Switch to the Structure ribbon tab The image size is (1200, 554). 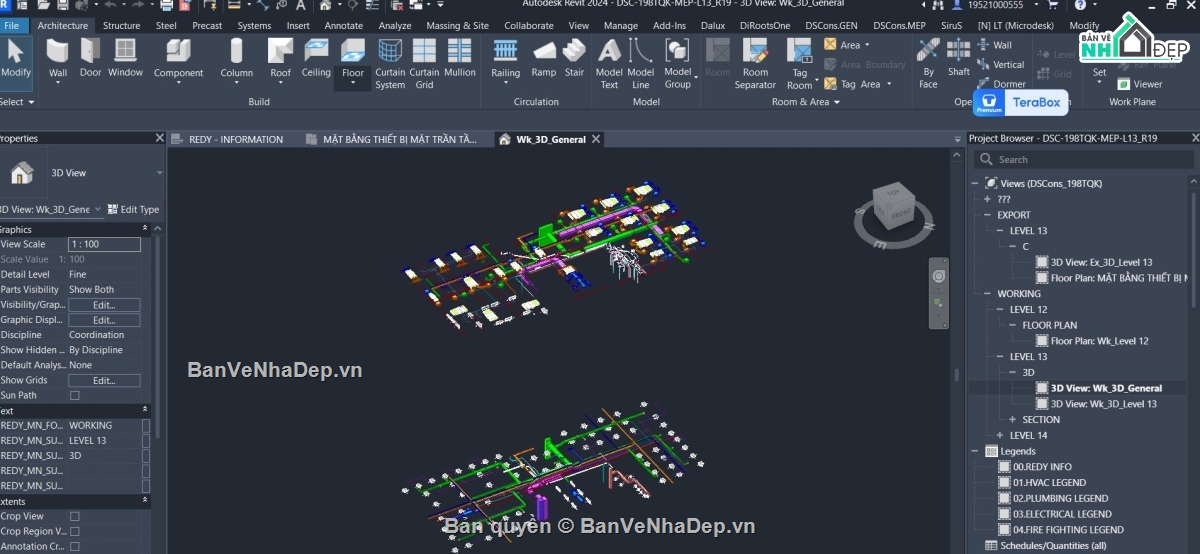pos(121,25)
